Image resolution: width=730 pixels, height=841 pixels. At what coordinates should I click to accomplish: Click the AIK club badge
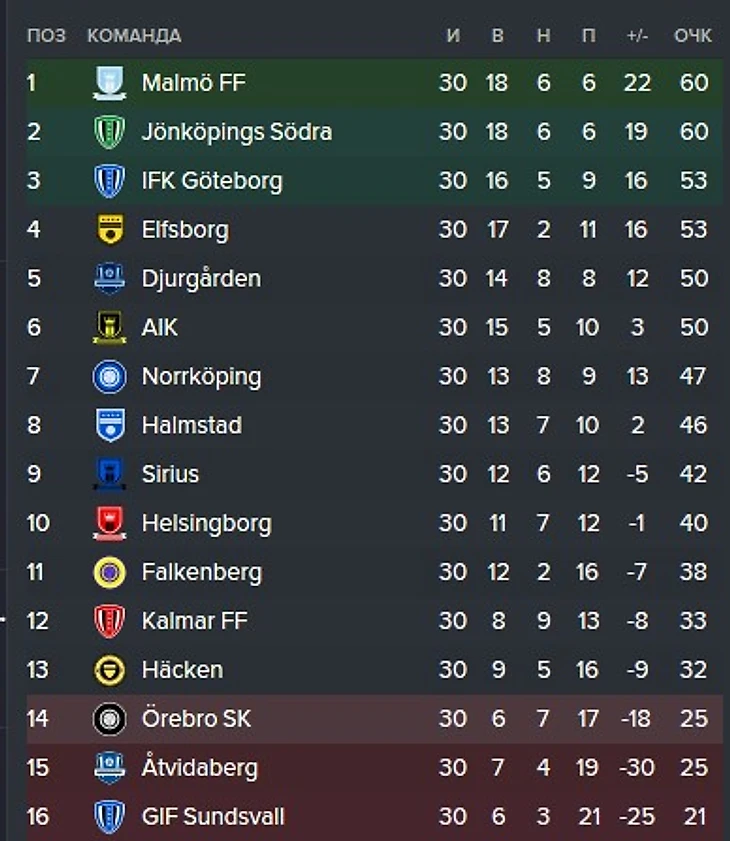point(109,327)
